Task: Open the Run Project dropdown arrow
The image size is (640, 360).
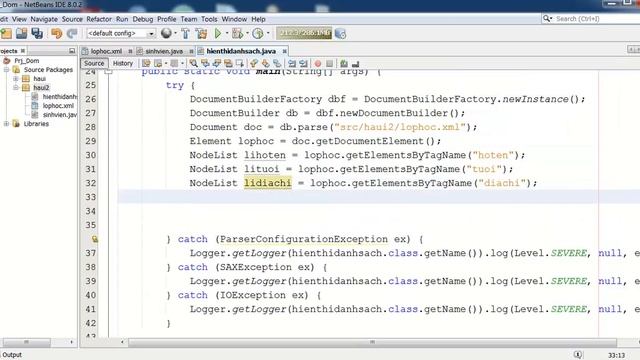Action: coord(227,33)
